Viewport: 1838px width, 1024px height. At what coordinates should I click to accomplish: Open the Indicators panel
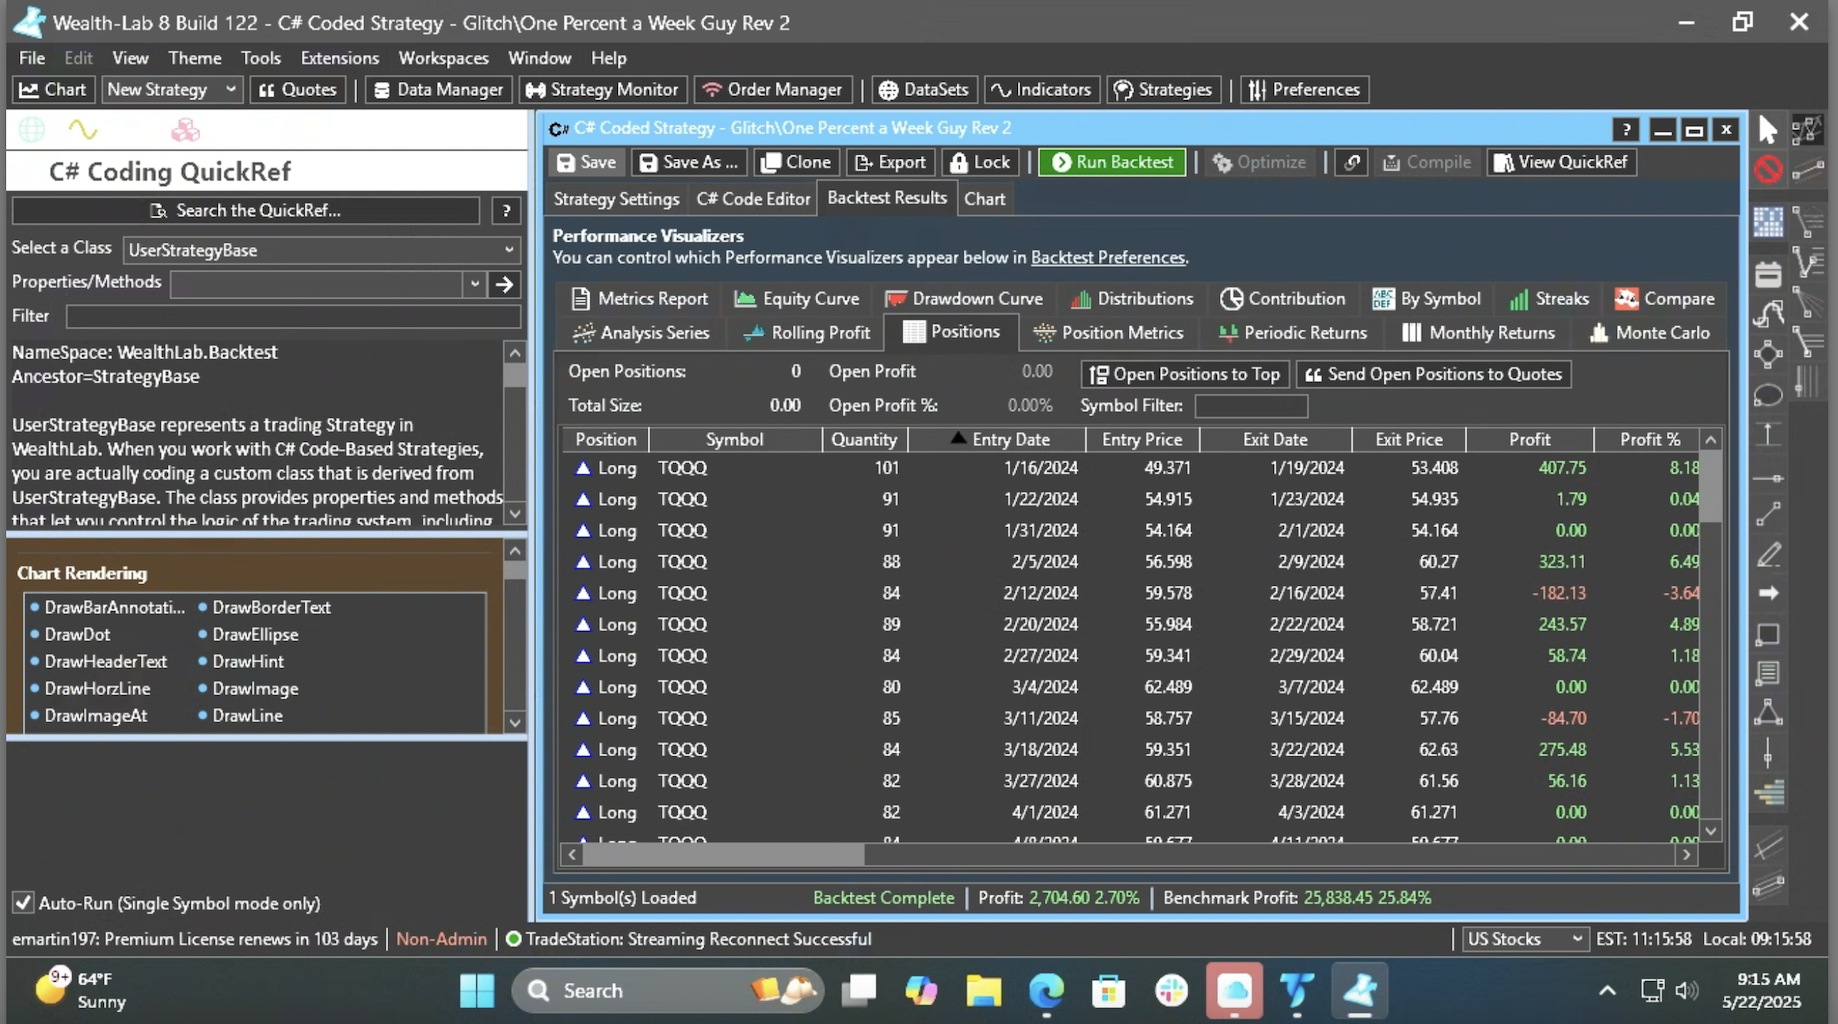coord(1042,89)
